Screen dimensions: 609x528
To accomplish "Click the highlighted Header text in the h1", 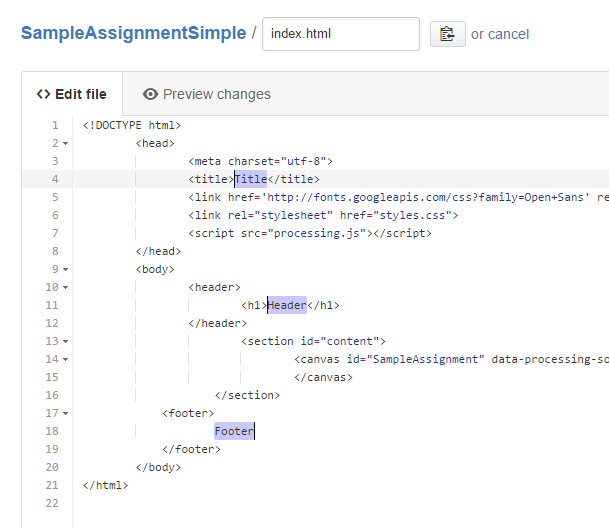I will pyautogui.click(x=286, y=305).
